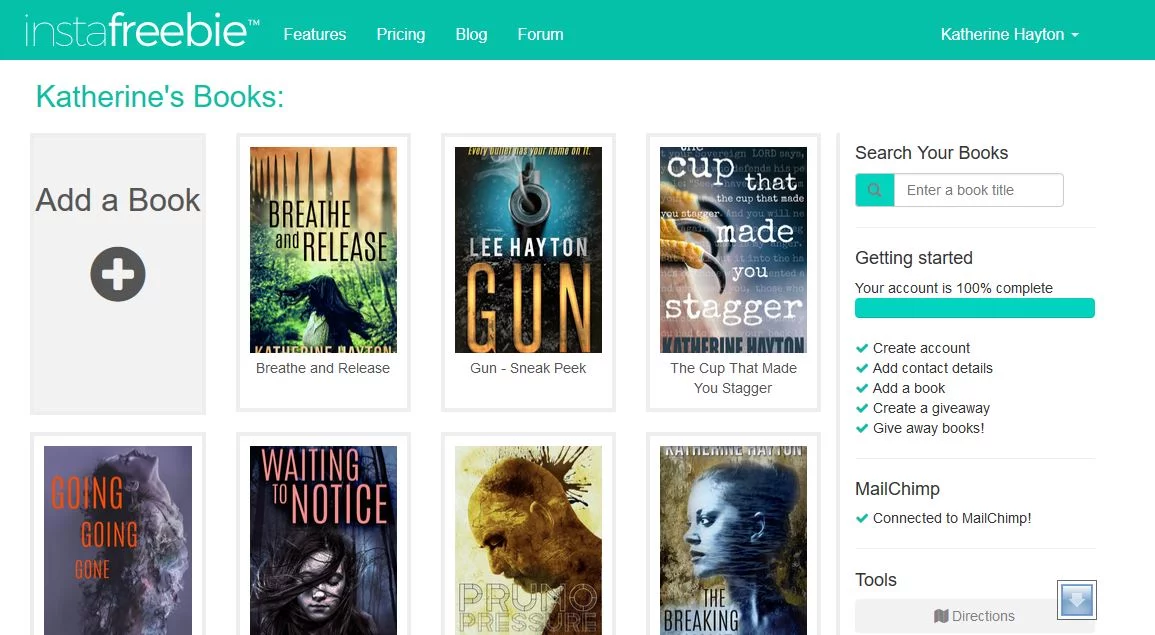Click checkmark beside Connected to MailChimp

[x=862, y=518]
